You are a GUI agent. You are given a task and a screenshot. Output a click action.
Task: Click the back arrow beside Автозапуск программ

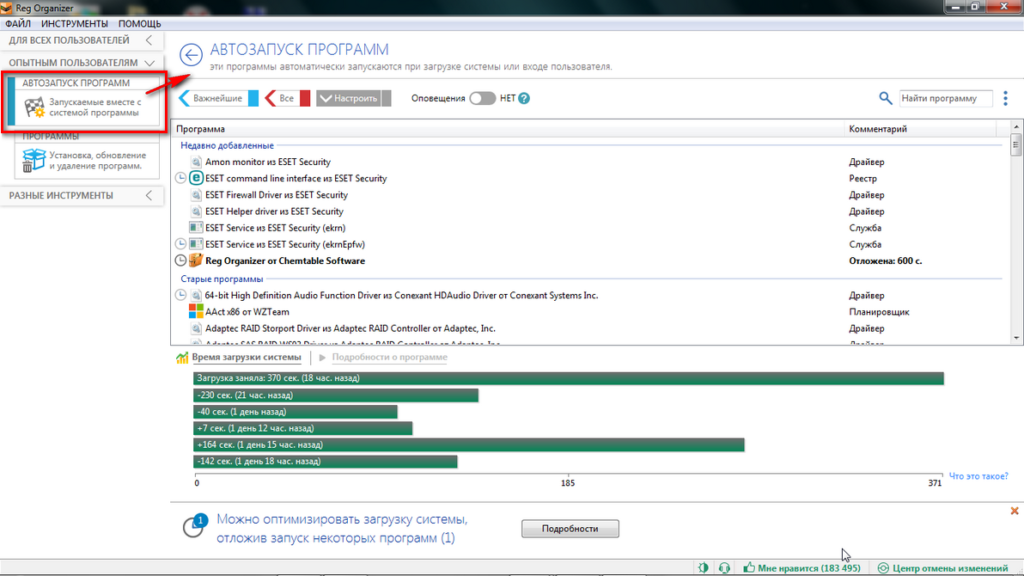[x=191, y=55]
